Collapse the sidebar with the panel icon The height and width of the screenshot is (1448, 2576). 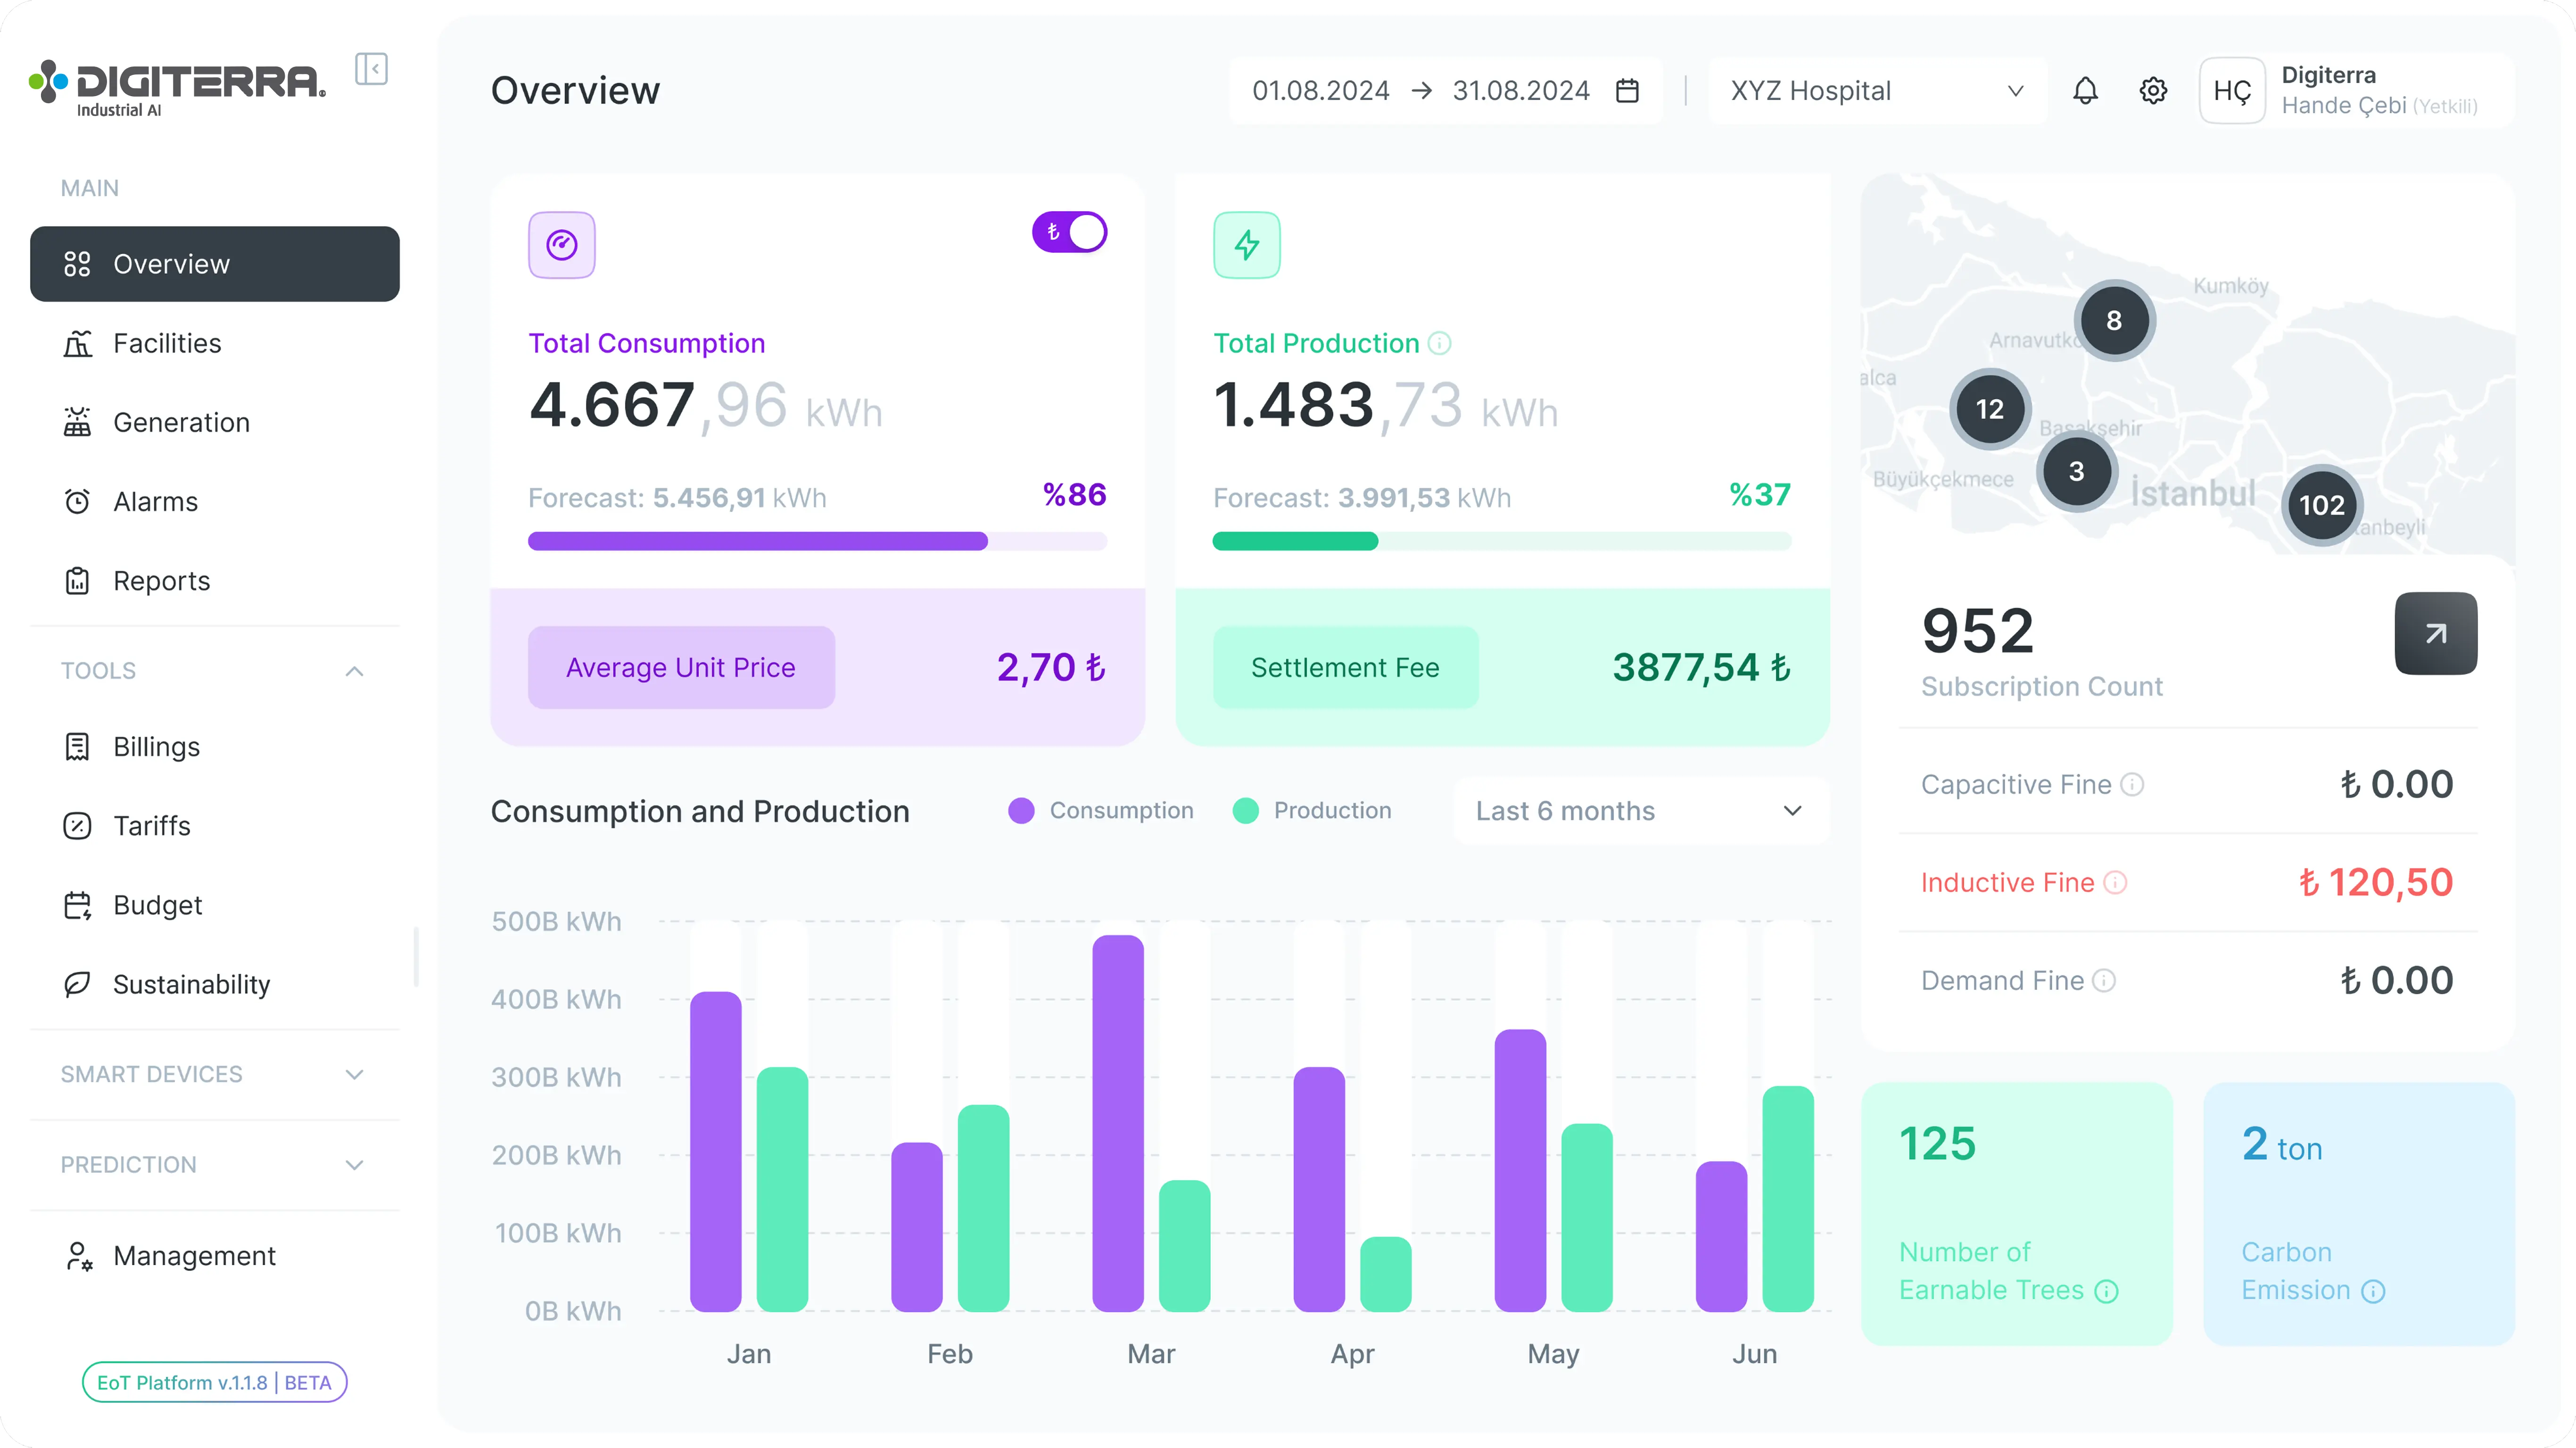(x=371, y=69)
